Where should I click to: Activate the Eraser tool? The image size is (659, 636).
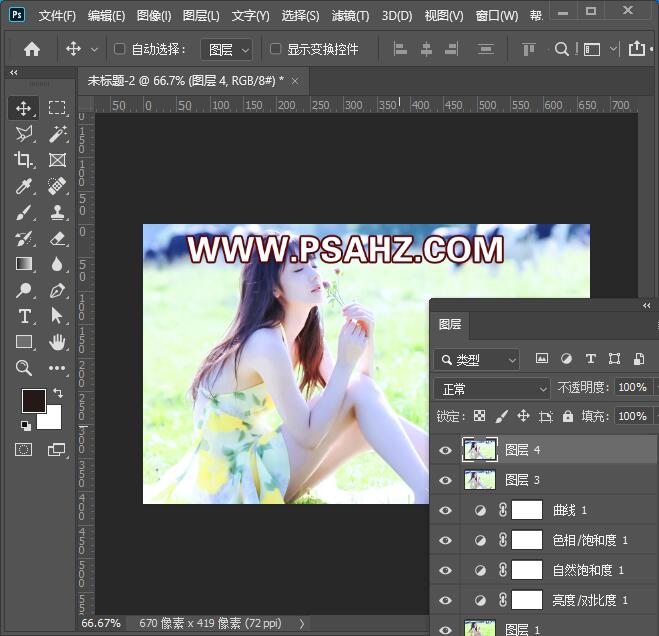57,238
